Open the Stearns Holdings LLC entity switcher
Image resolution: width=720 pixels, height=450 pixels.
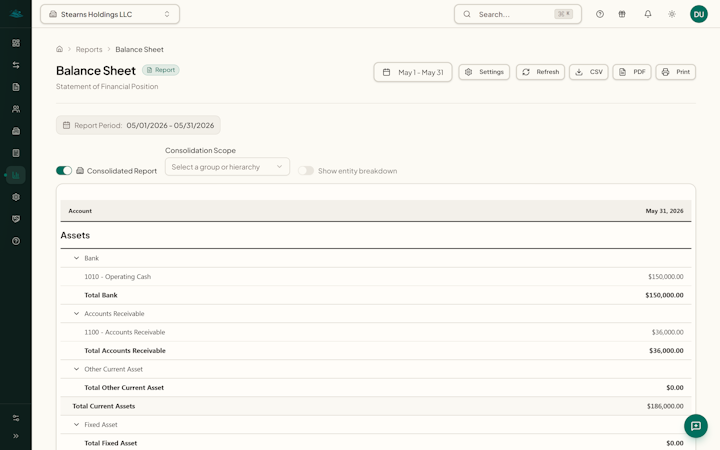[x=110, y=14]
